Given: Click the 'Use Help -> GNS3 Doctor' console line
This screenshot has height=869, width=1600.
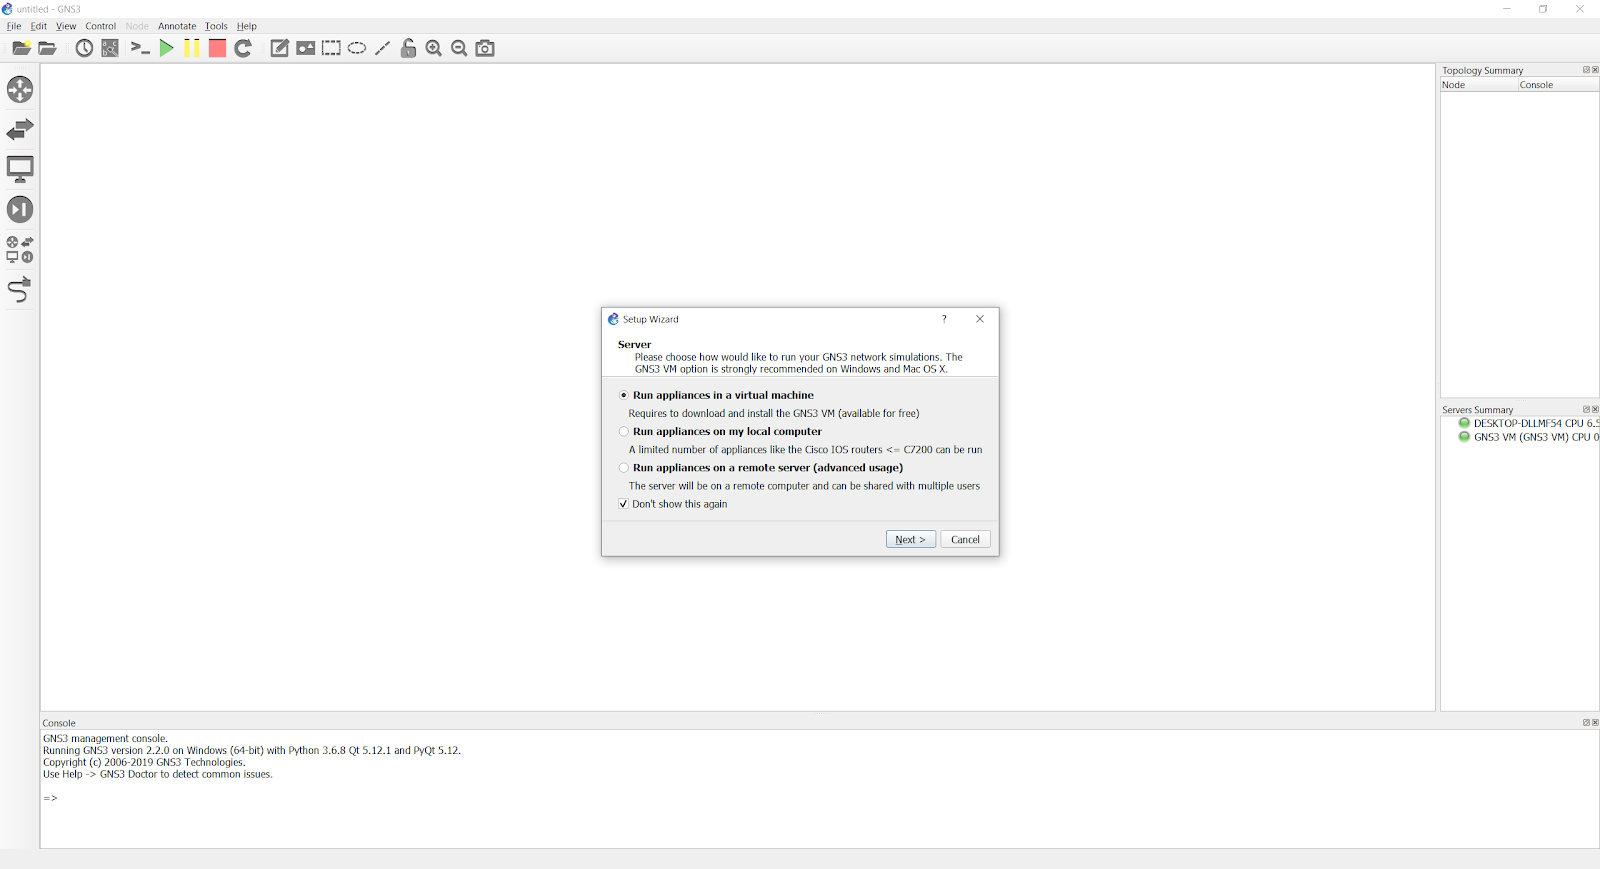Looking at the screenshot, I should click(158, 775).
